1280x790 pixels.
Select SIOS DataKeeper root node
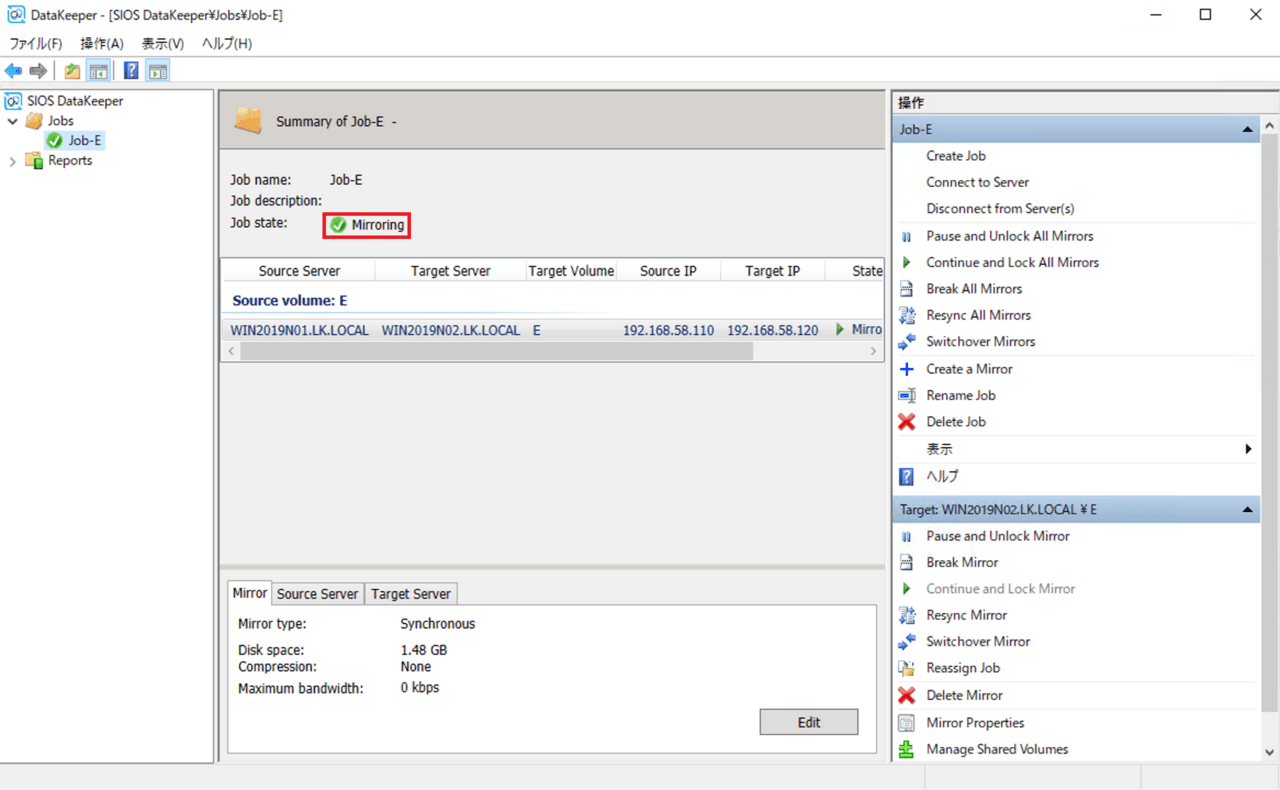point(75,101)
